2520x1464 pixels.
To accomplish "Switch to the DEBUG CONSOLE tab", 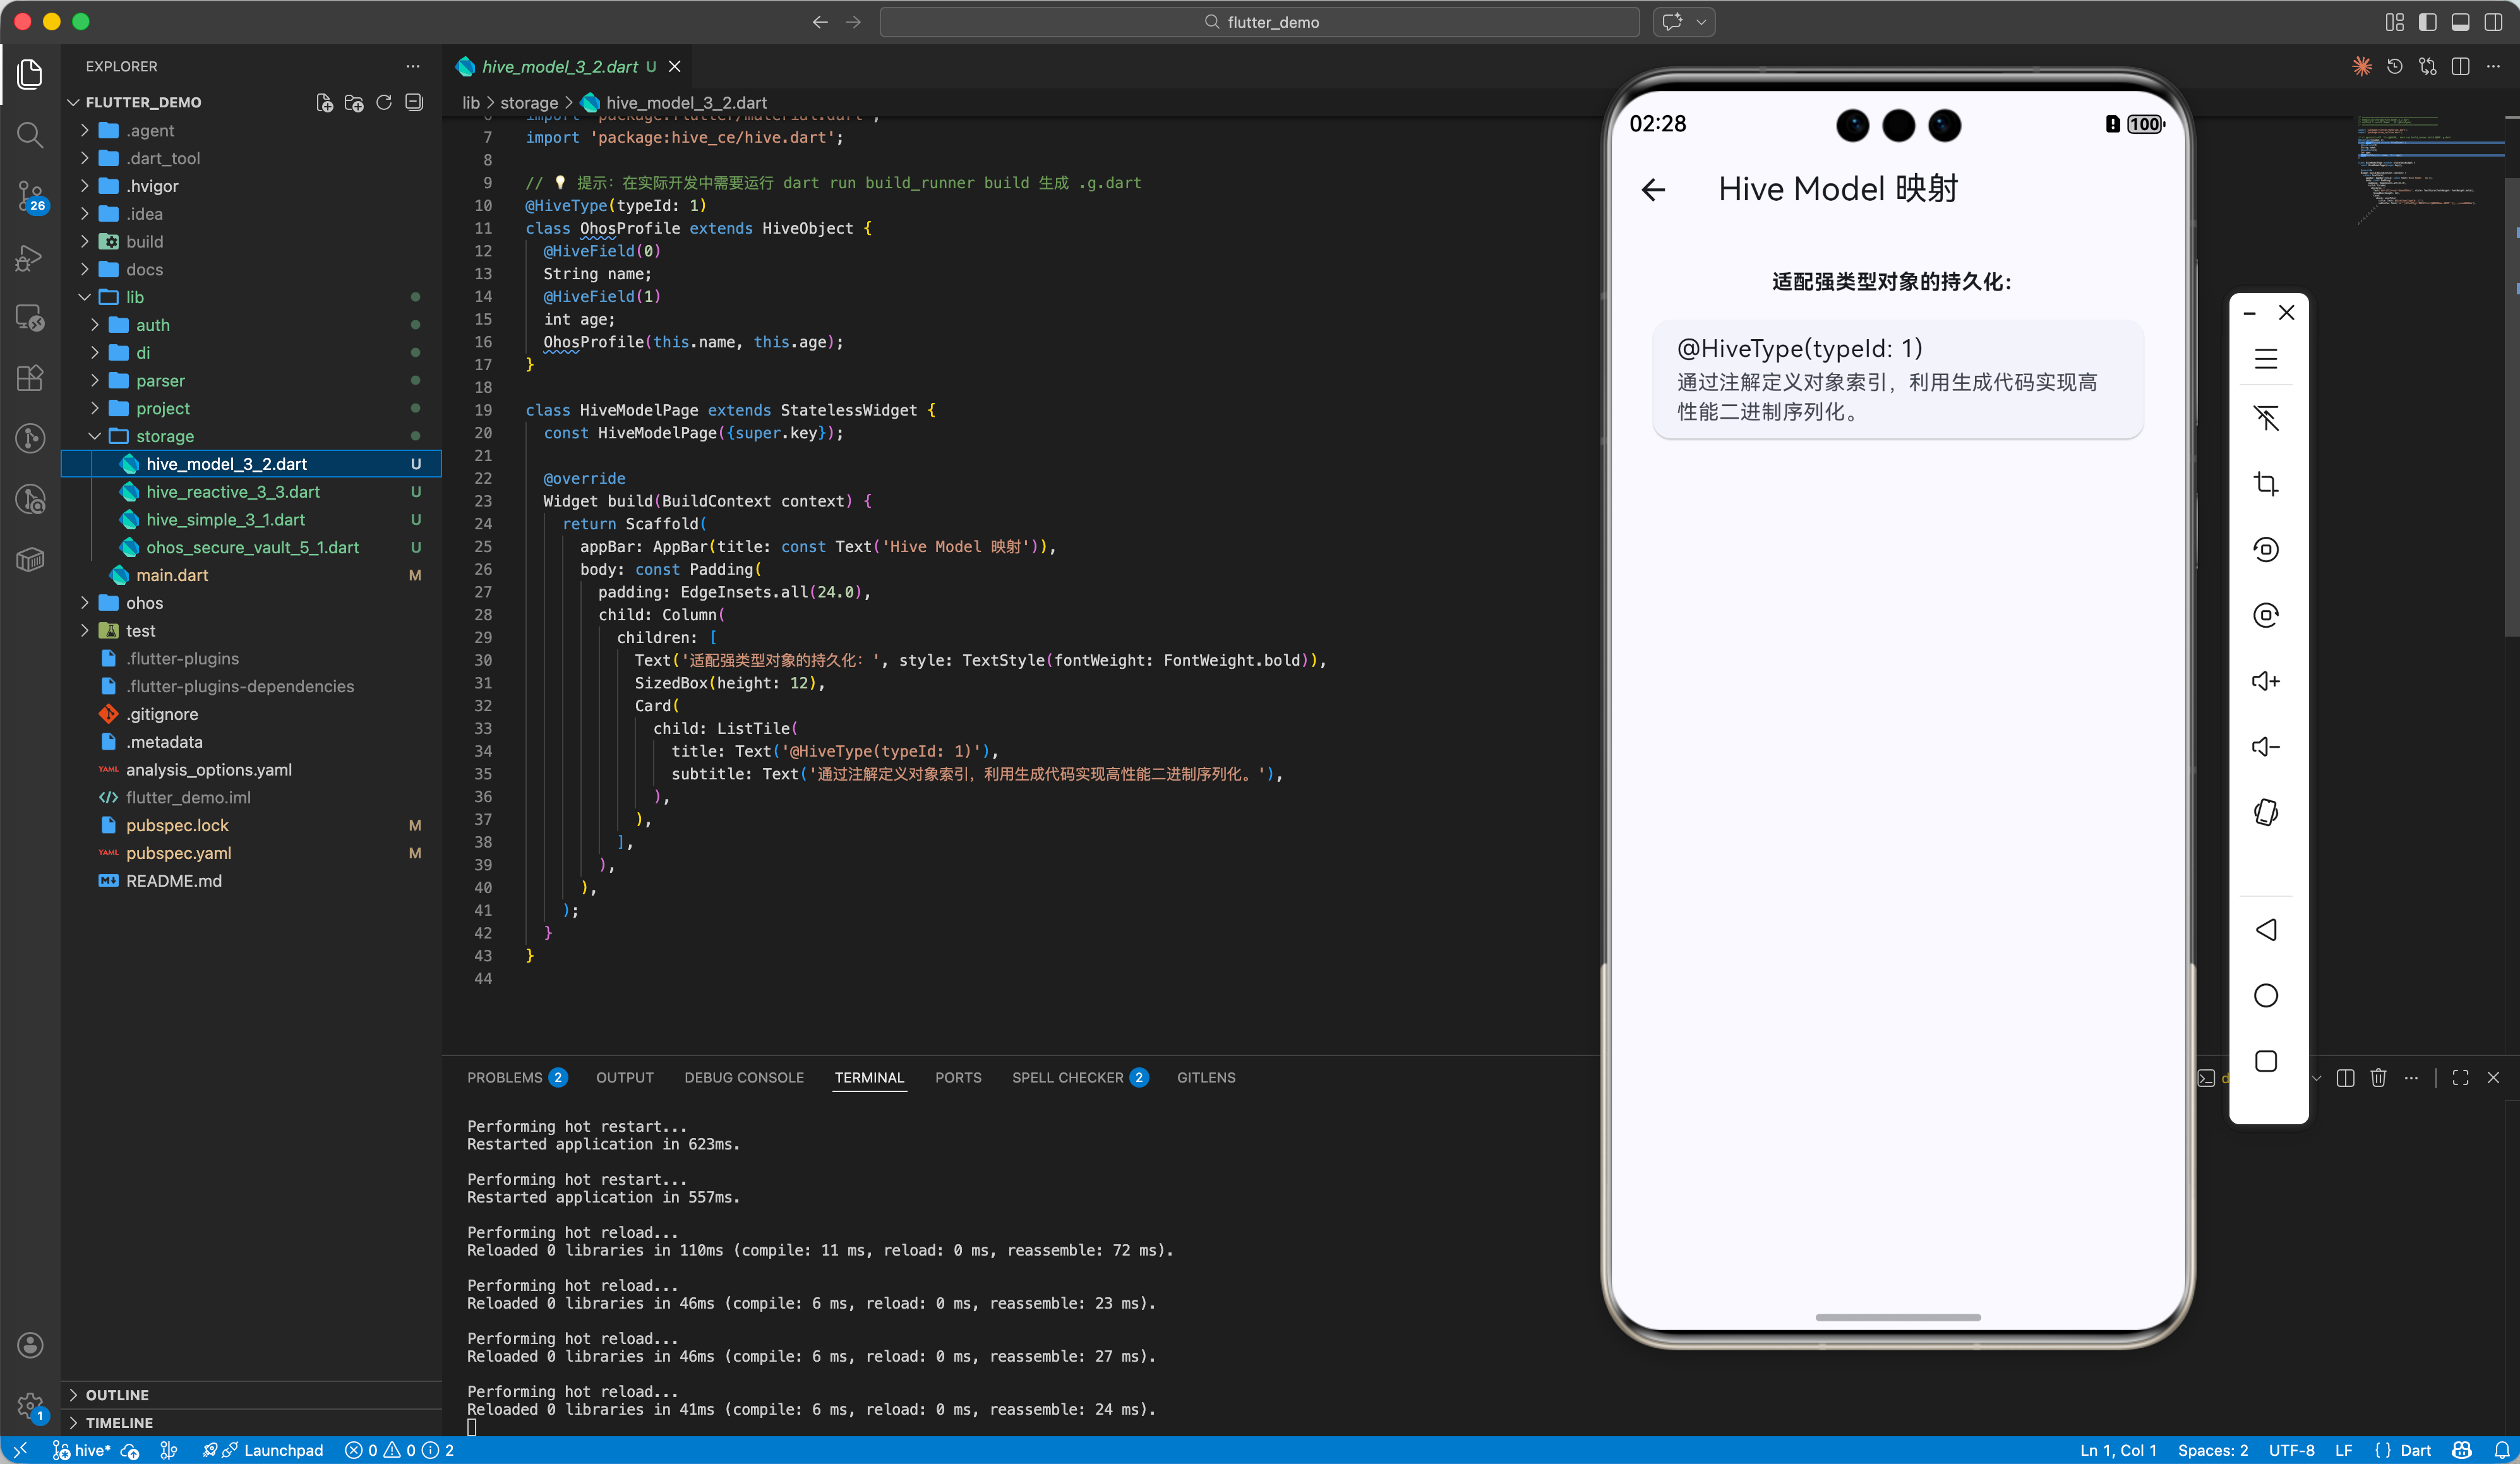I will click(743, 1077).
